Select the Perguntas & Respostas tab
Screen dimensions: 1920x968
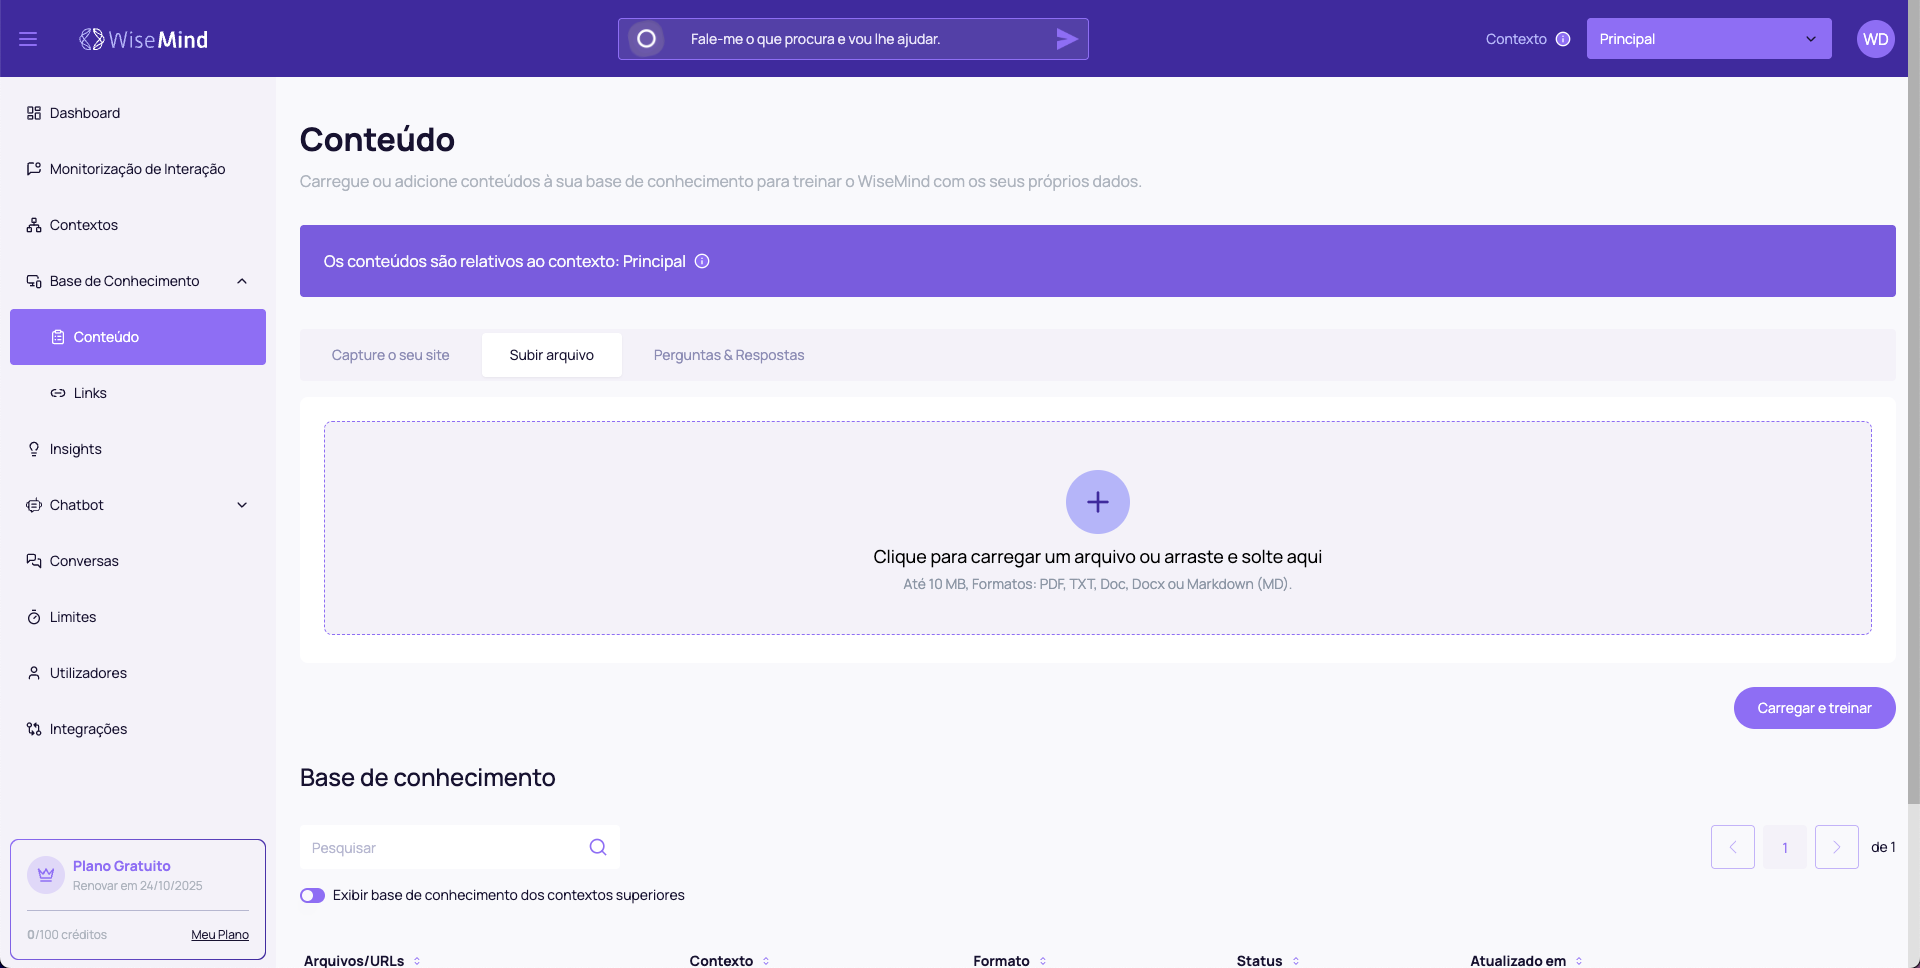728,355
